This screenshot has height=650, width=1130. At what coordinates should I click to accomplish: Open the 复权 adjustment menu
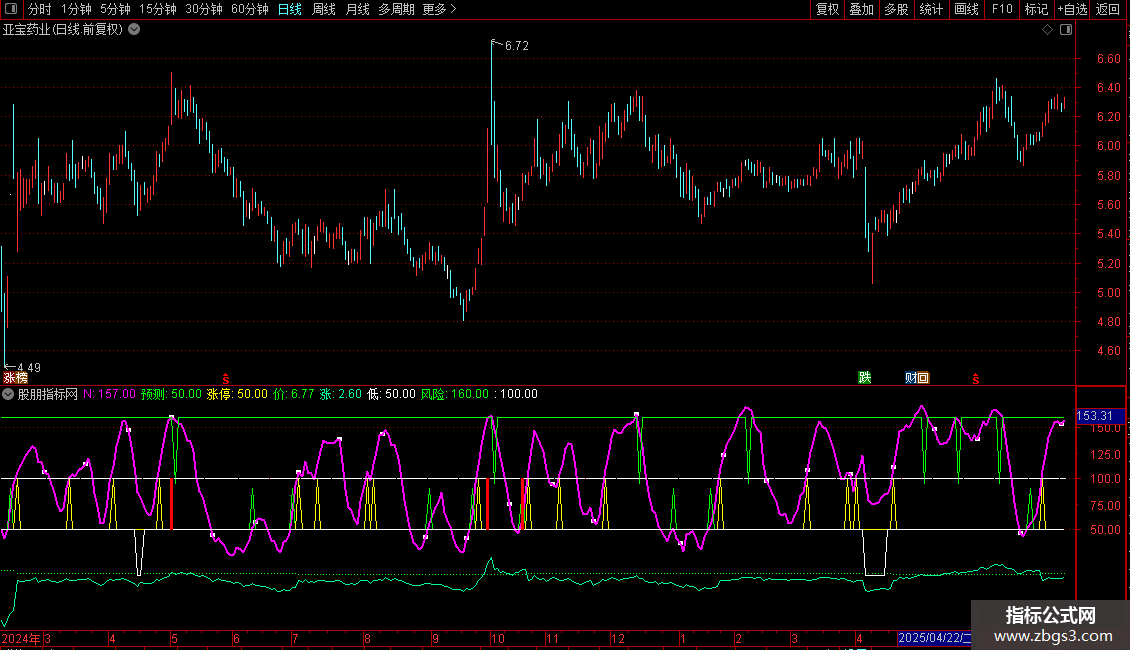tap(827, 9)
